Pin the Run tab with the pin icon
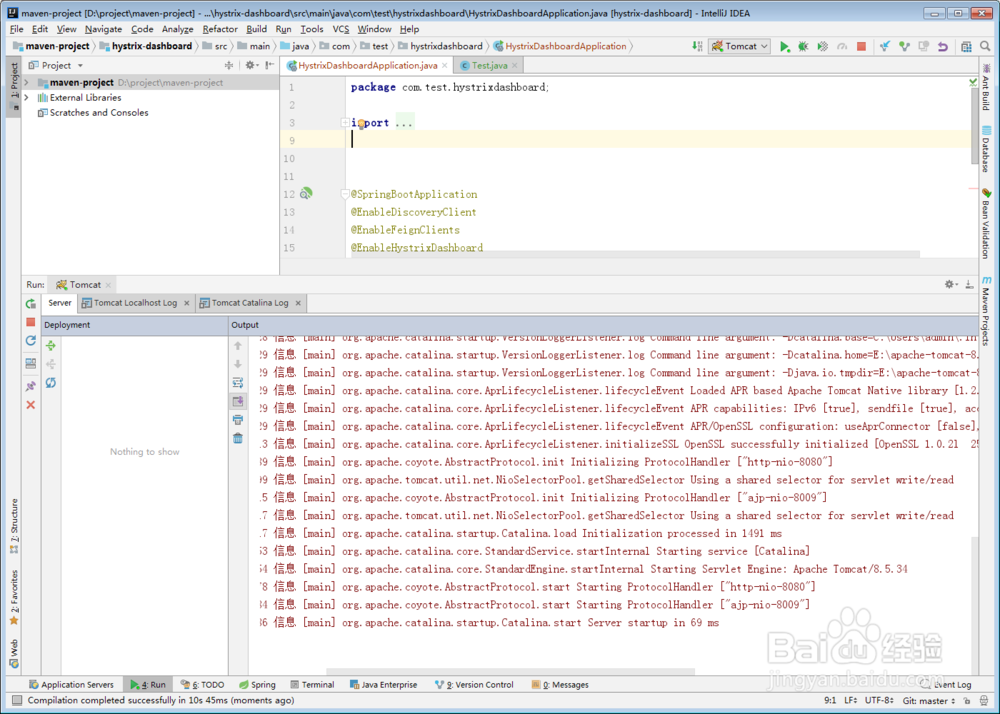The height and width of the screenshot is (714, 1000). pos(31,386)
